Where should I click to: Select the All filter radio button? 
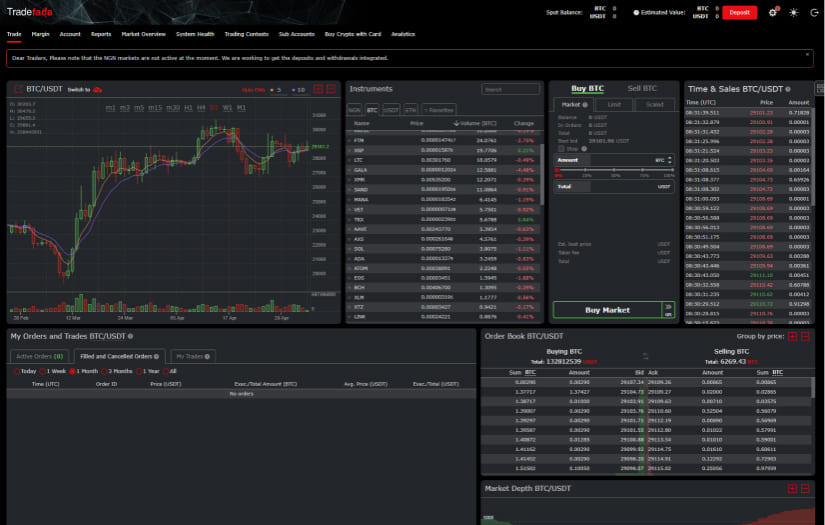tap(165, 371)
